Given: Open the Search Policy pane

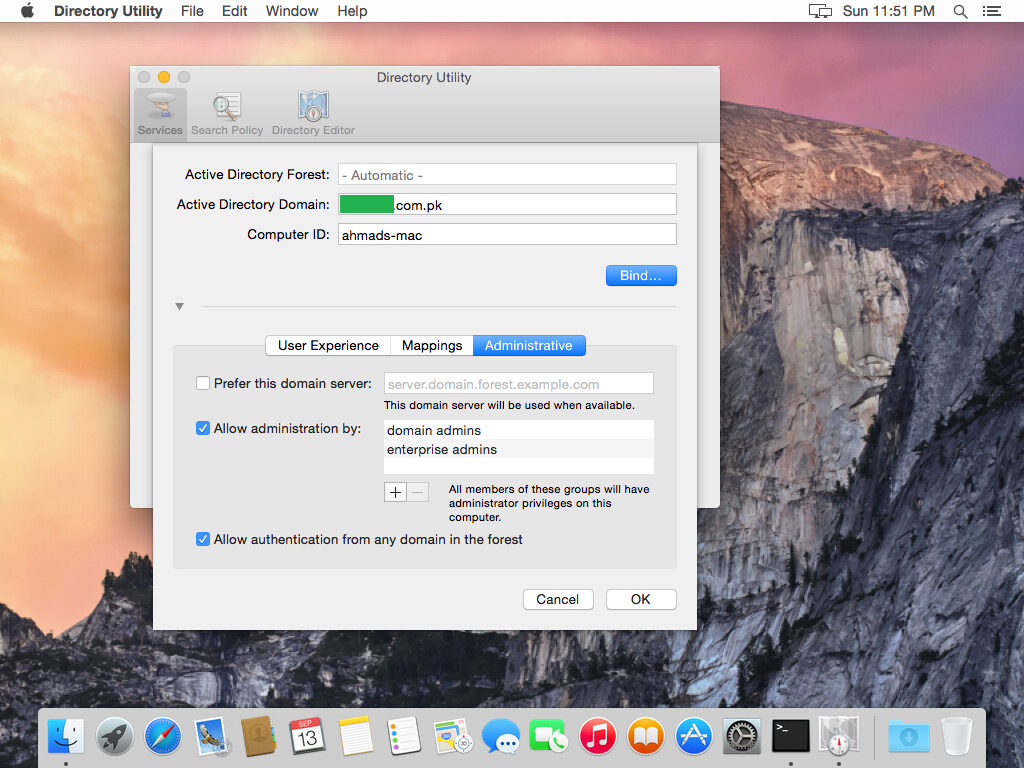Looking at the screenshot, I should coord(226,110).
